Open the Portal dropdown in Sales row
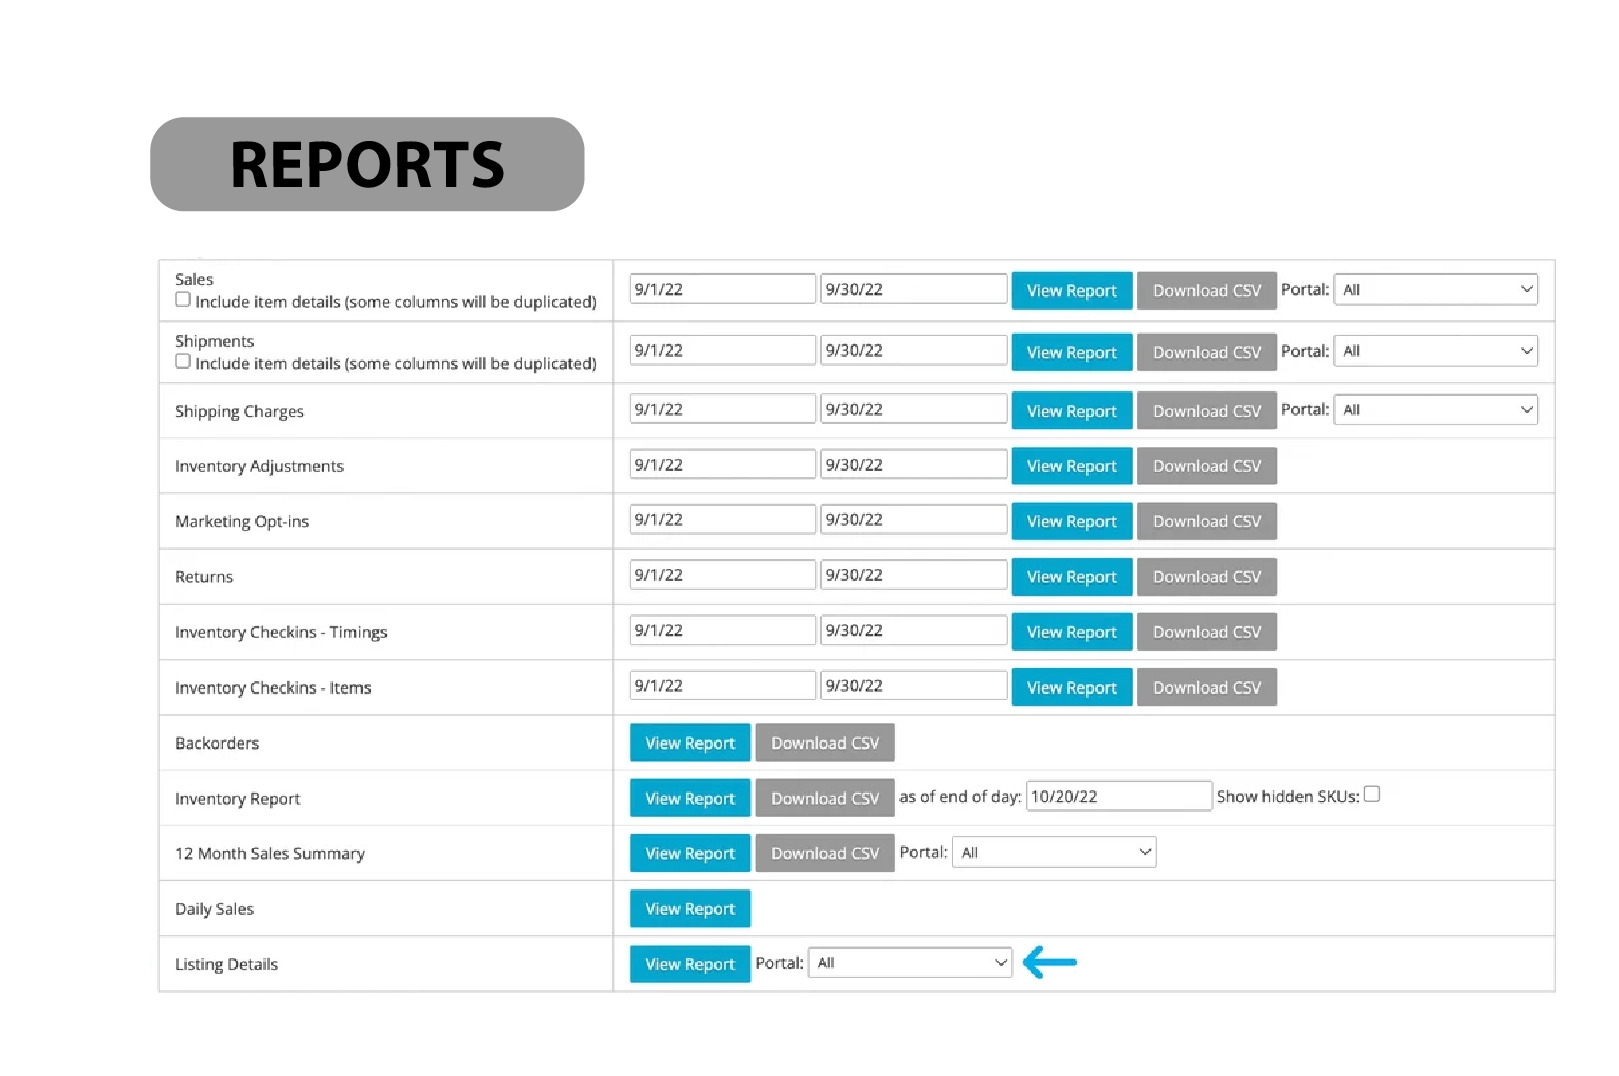 1436,290
